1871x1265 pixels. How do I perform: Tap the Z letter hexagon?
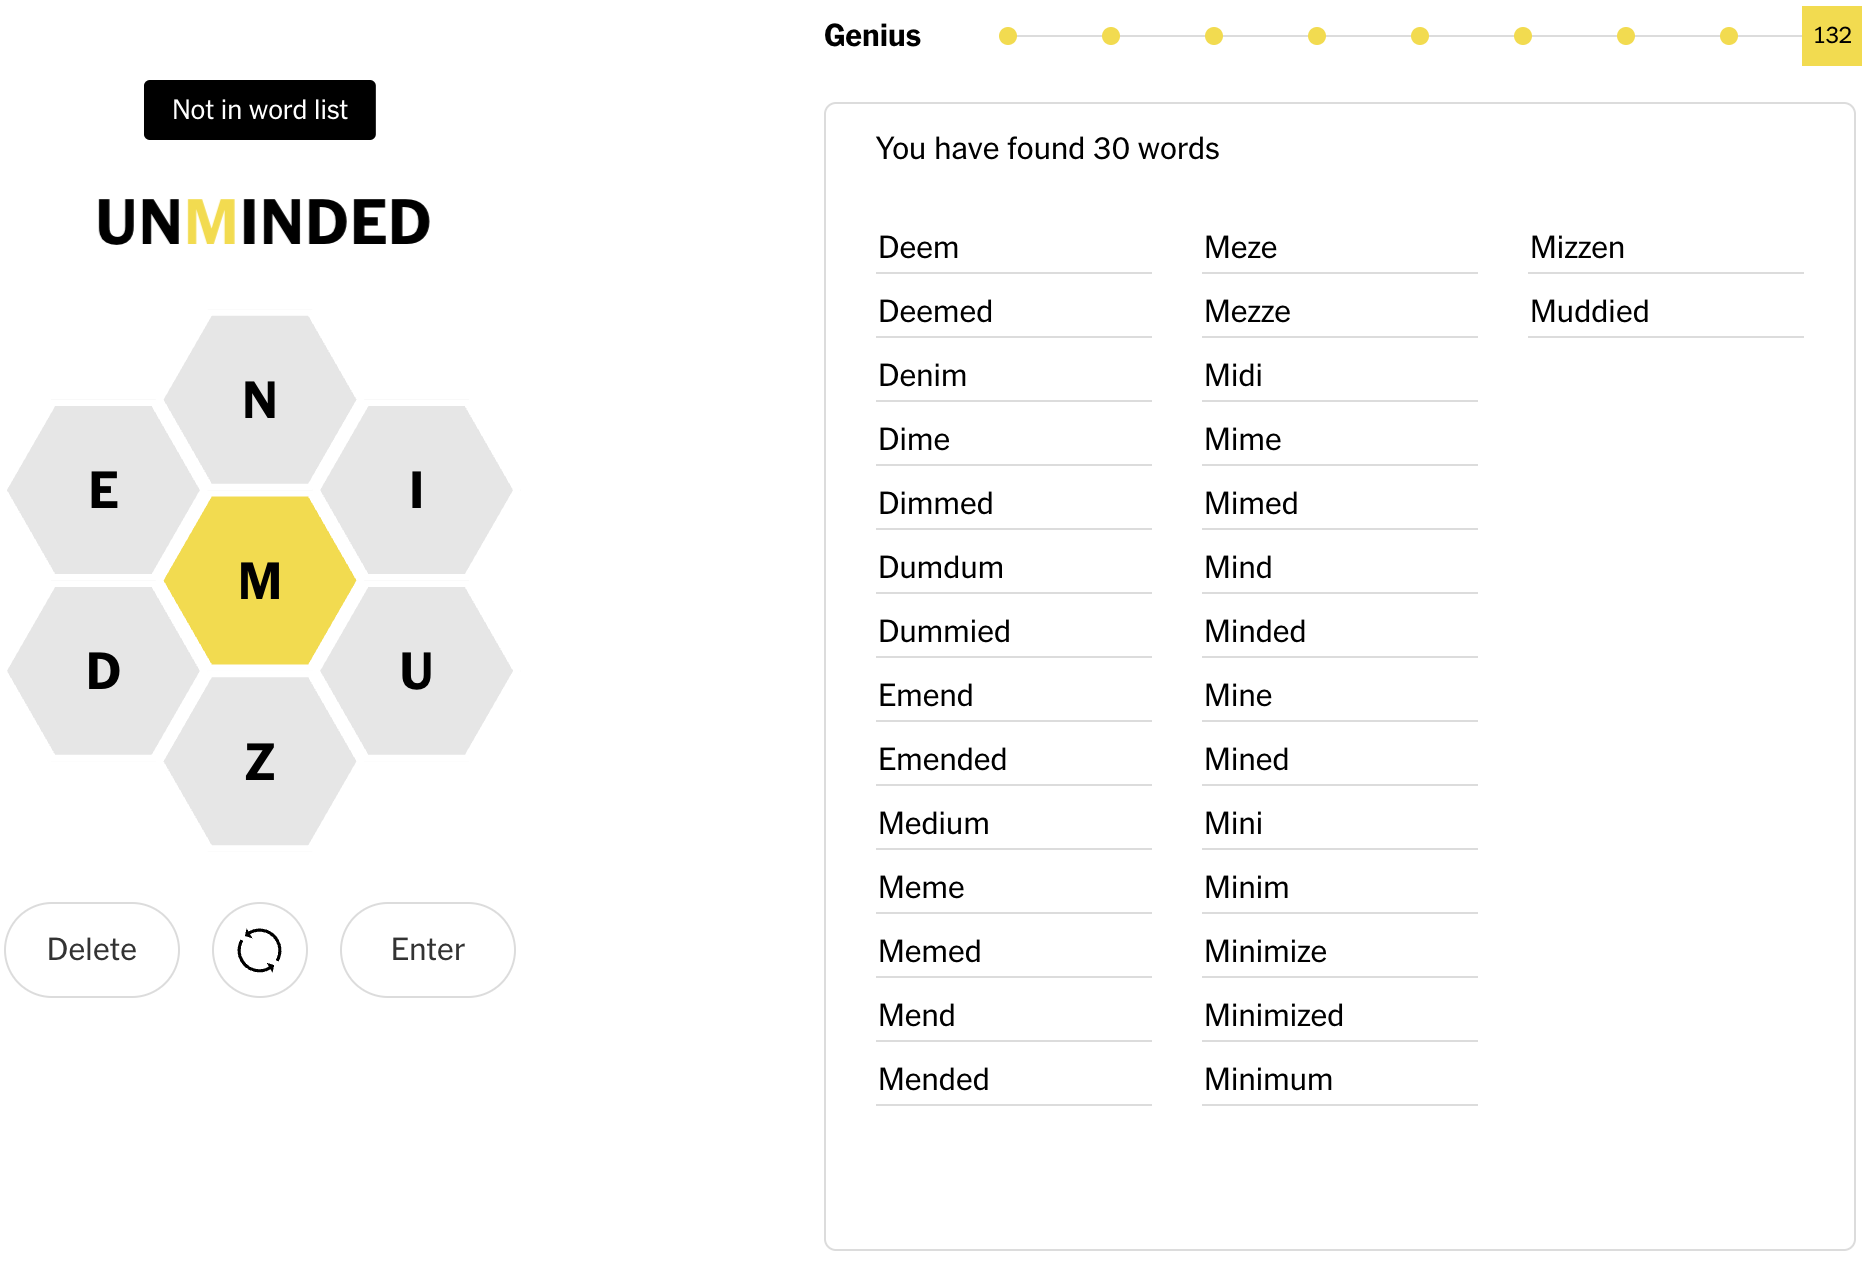pyautogui.click(x=260, y=762)
